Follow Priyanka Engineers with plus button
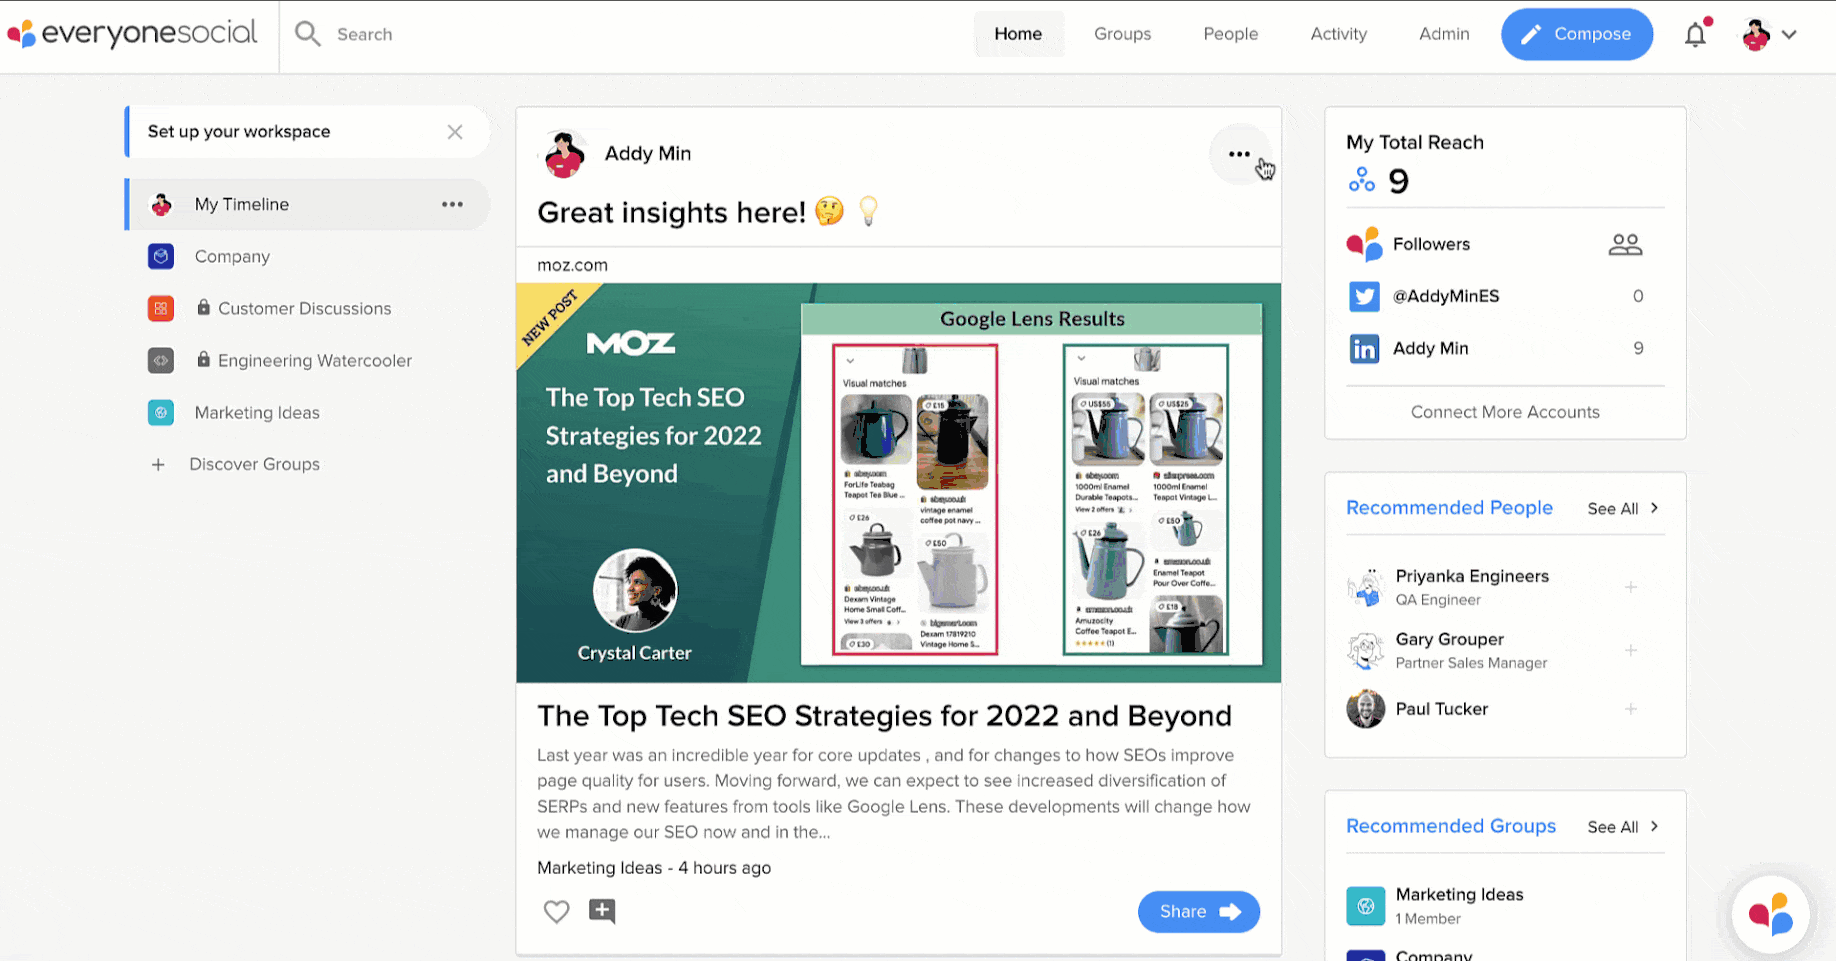 1631,587
